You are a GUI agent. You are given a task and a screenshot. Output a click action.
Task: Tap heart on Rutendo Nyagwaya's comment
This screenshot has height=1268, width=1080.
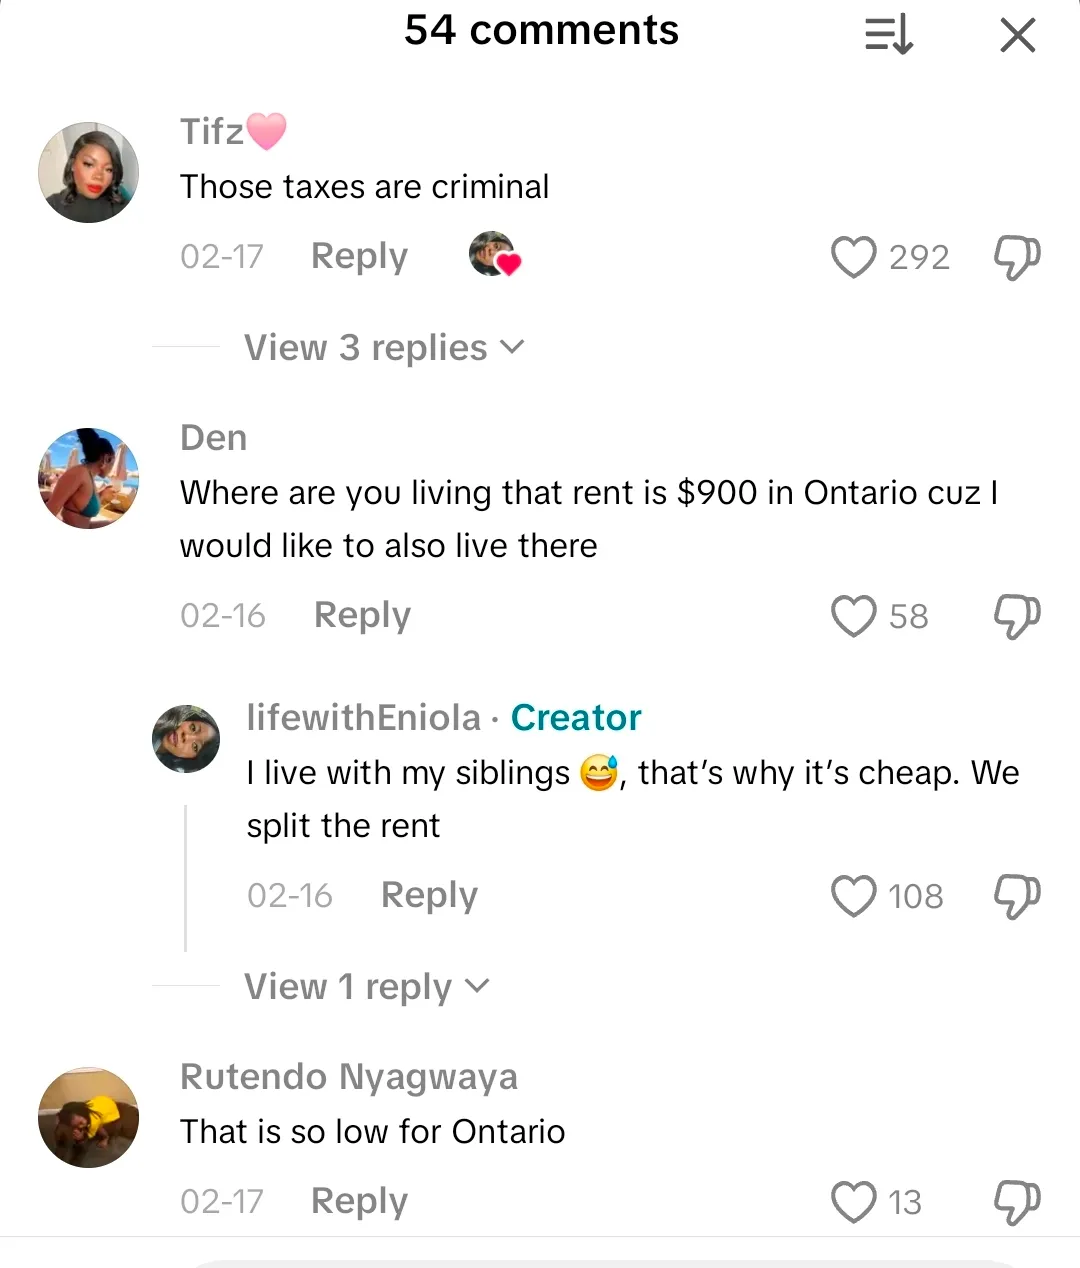pos(854,1202)
